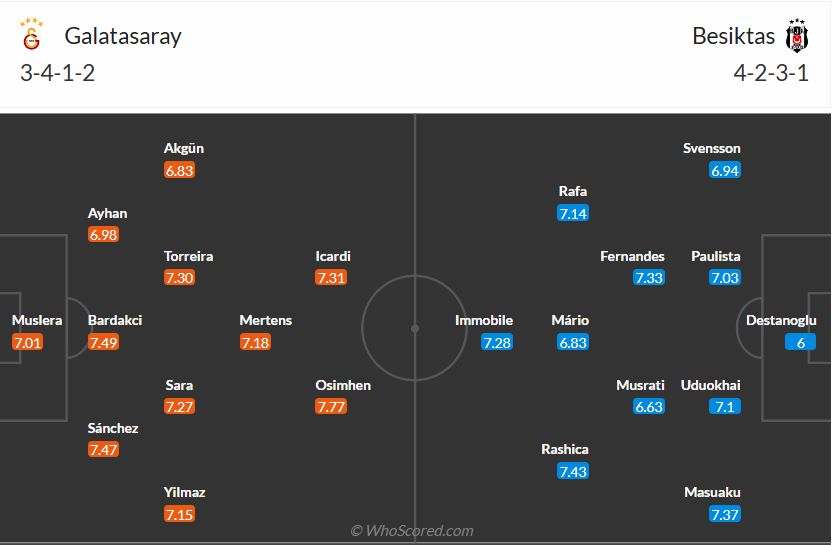Click the Galatasaray club crest icon
This screenshot has width=832, height=545.
(32, 36)
